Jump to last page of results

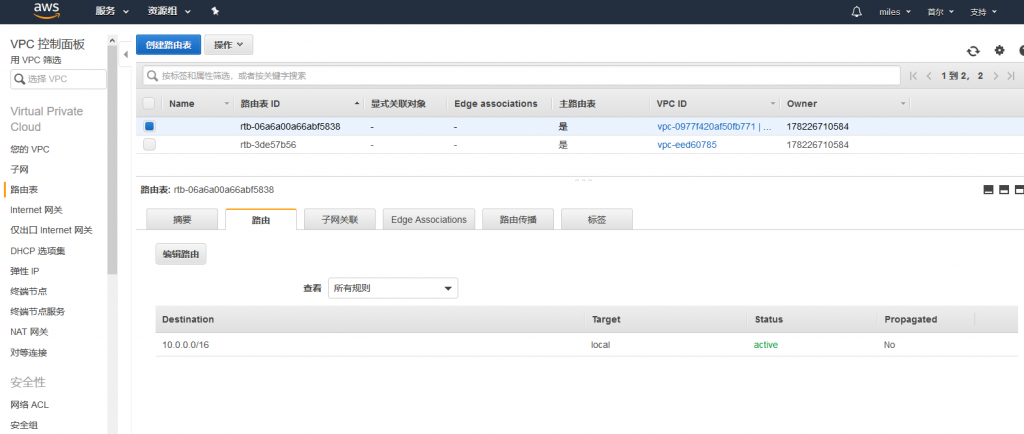coord(1010,76)
